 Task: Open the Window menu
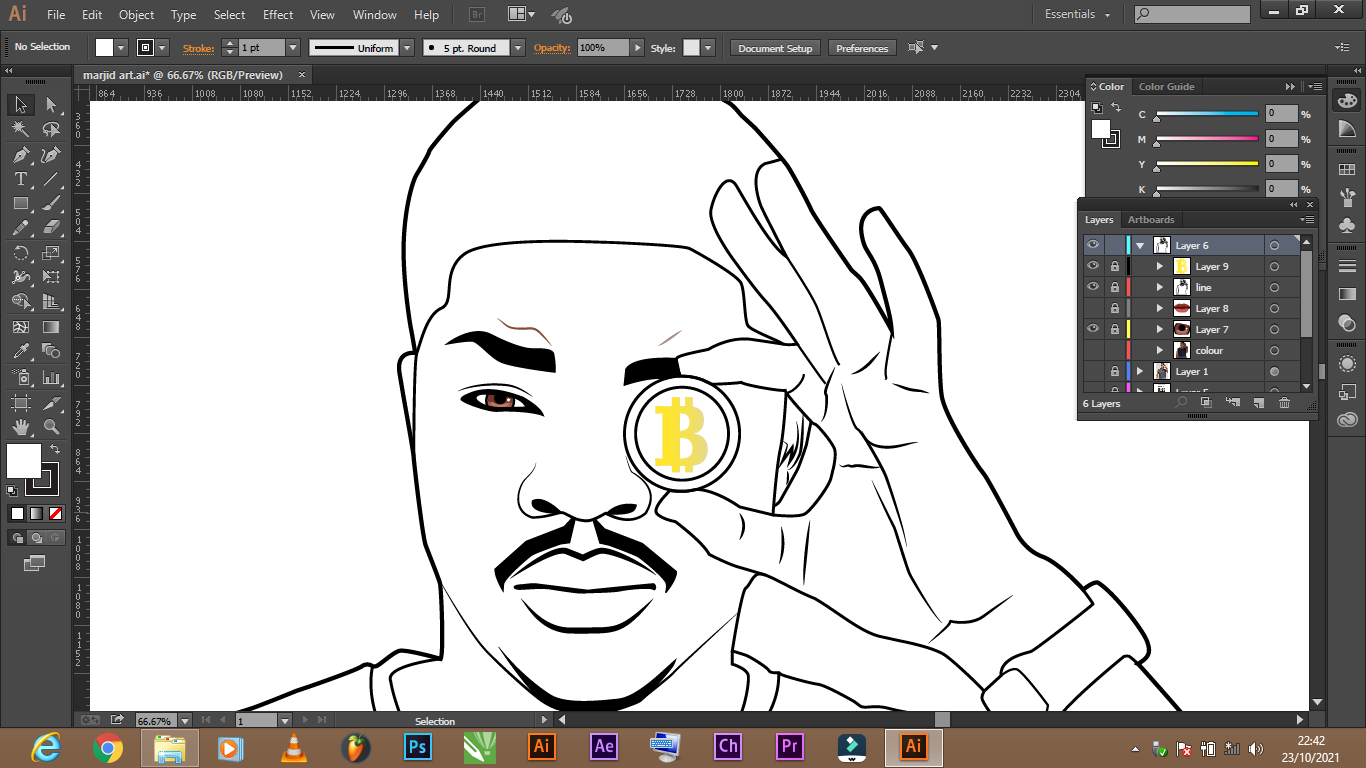point(375,15)
